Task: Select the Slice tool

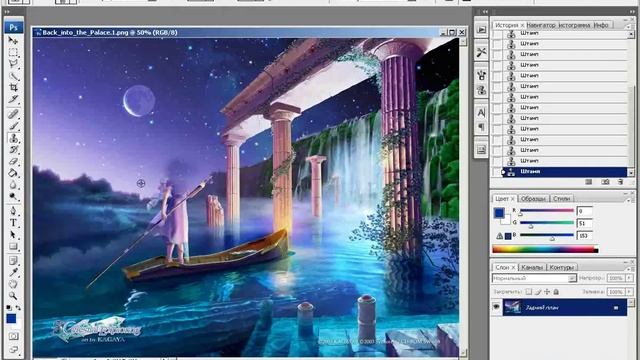Action: click(x=13, y=99)
